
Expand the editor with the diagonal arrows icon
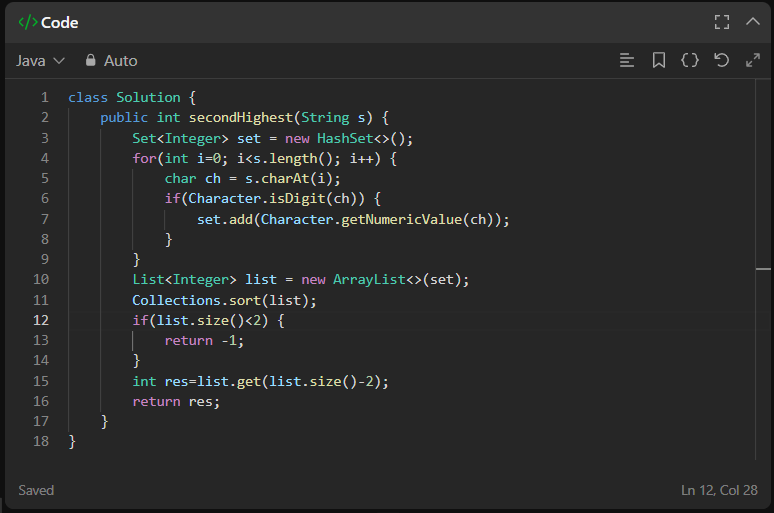click(x=753, y=60)
